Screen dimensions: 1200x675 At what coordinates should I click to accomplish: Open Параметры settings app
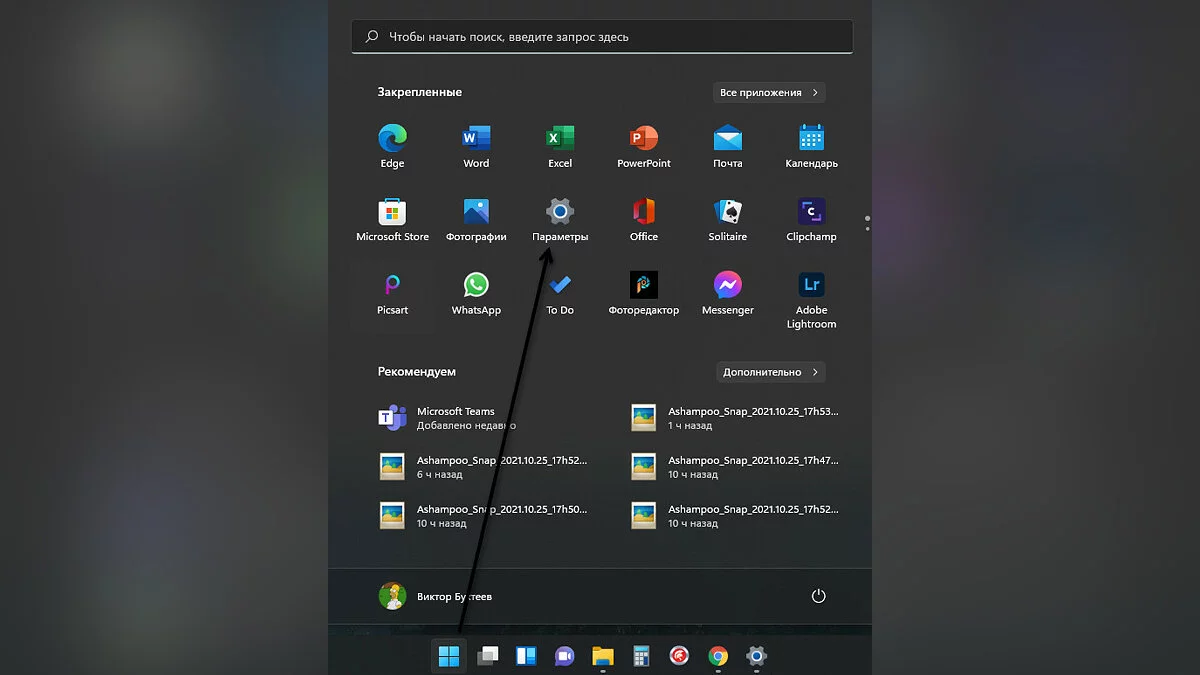coord(560,221)
